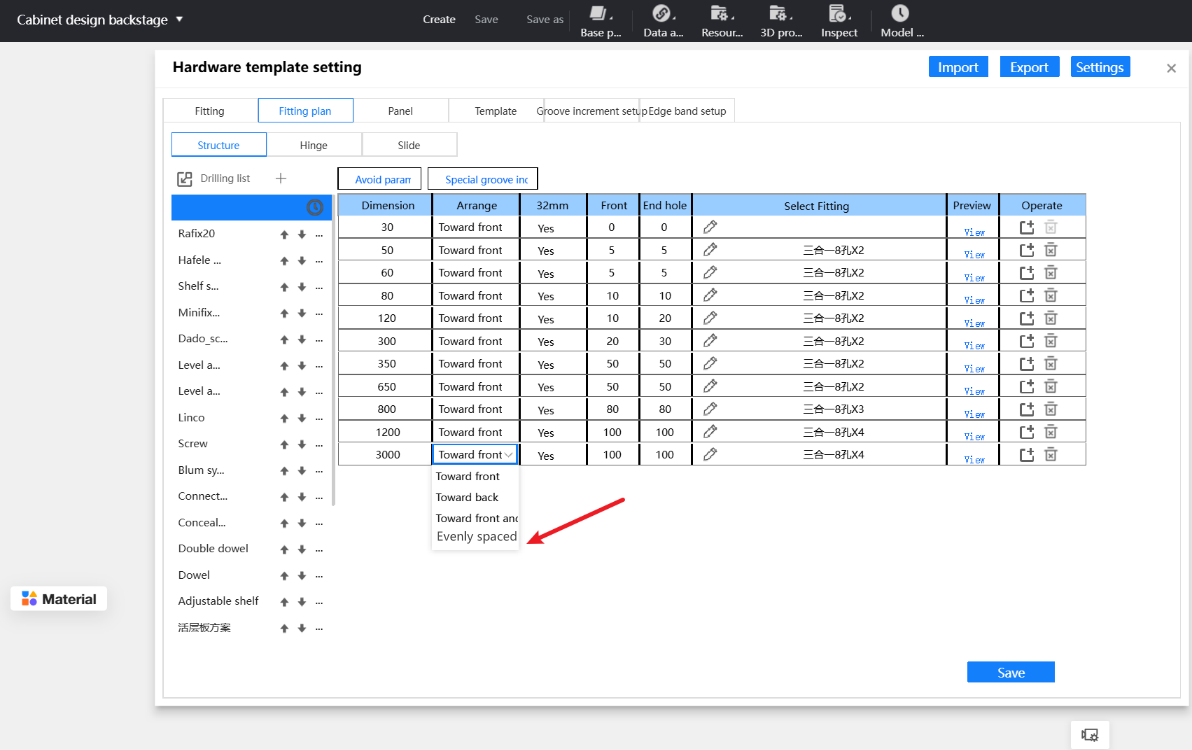Delete the dimension 80 row
Viewport: 1192px width, 750px height.
tap(1051, 295)
